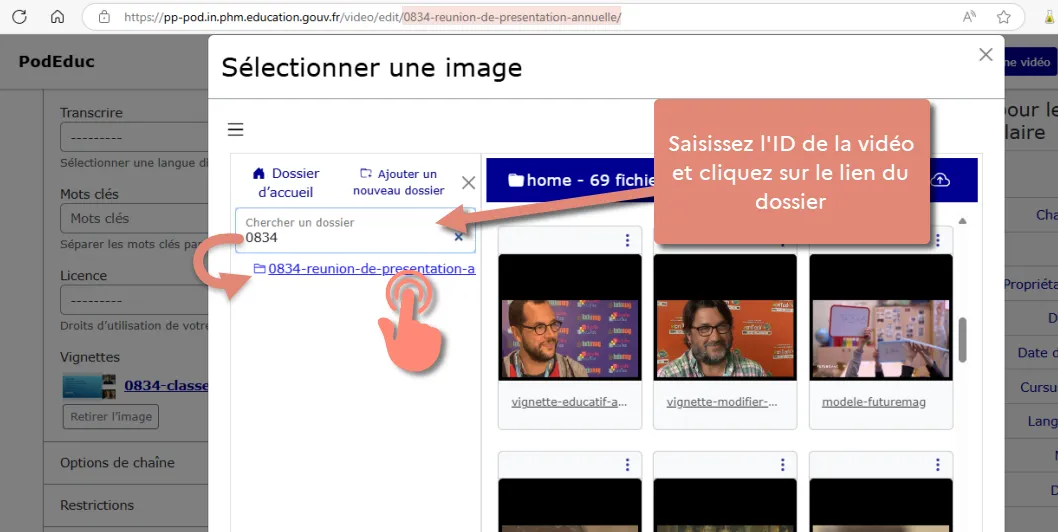Reload the page with the browser refresh icon
1058x532 pixels.
(20, 17)
